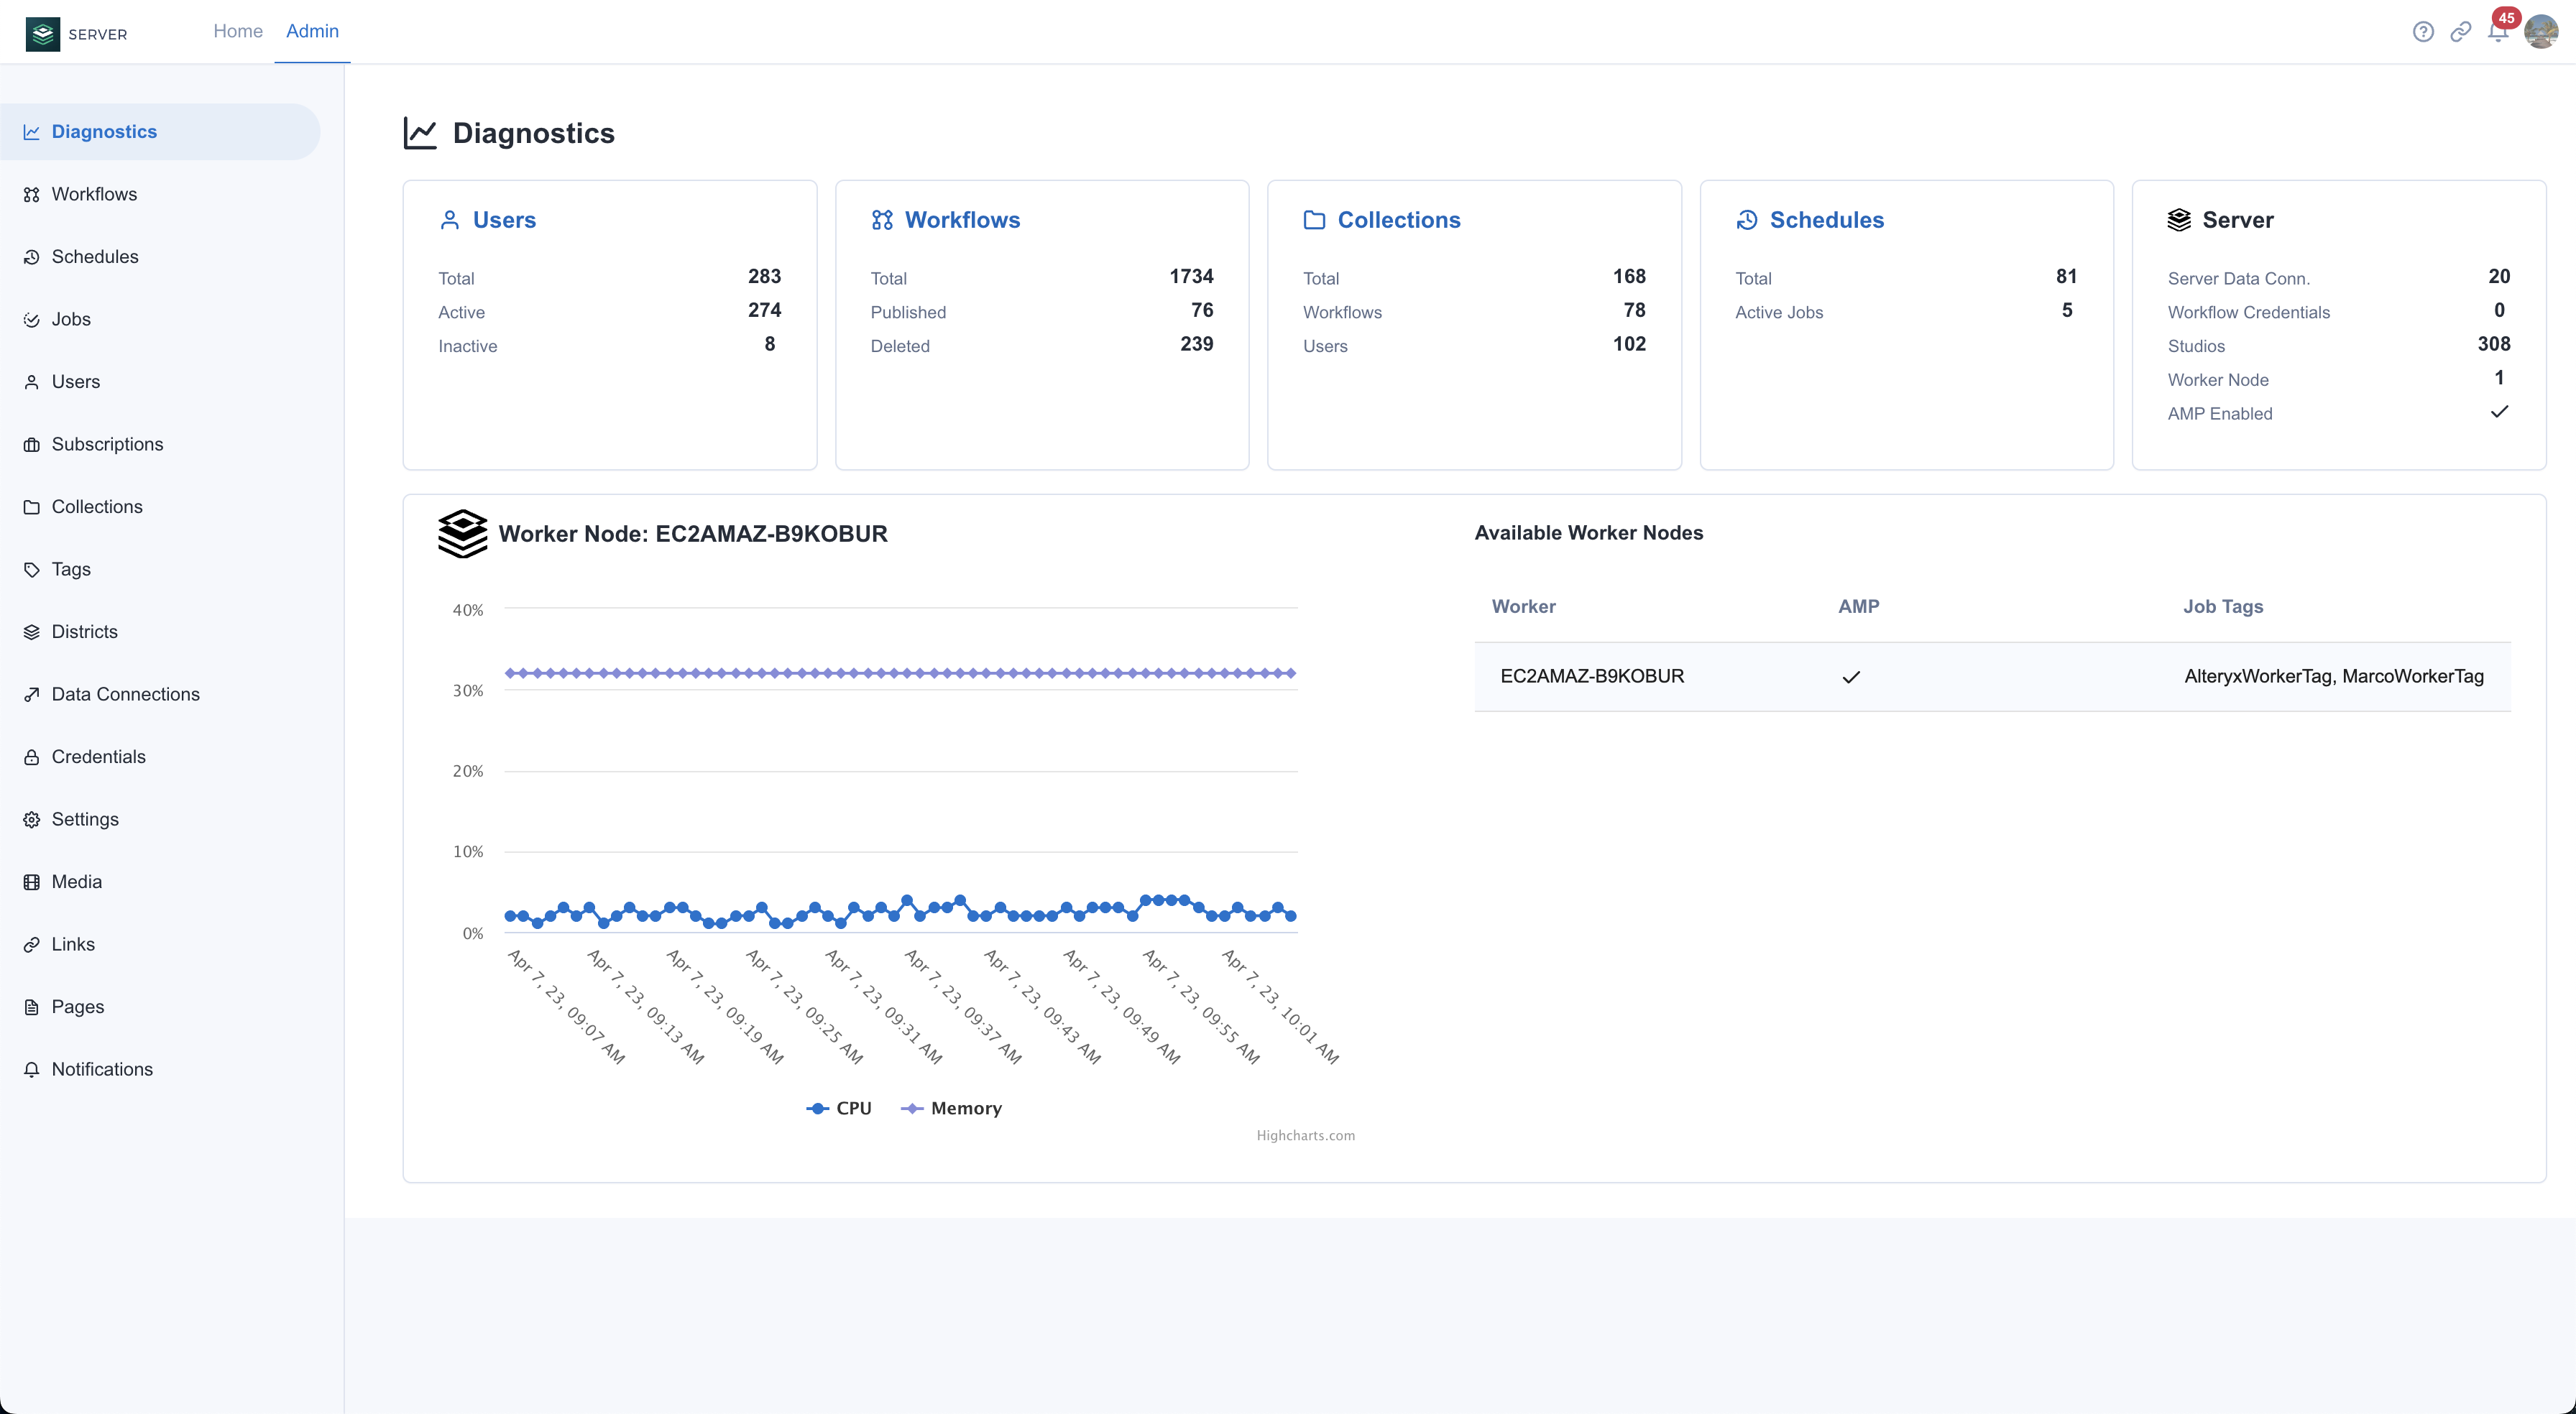Viewport: 2576px width, 1414px height.
Task: Click the Collections card folder icon
Action: pos(1314,220)
